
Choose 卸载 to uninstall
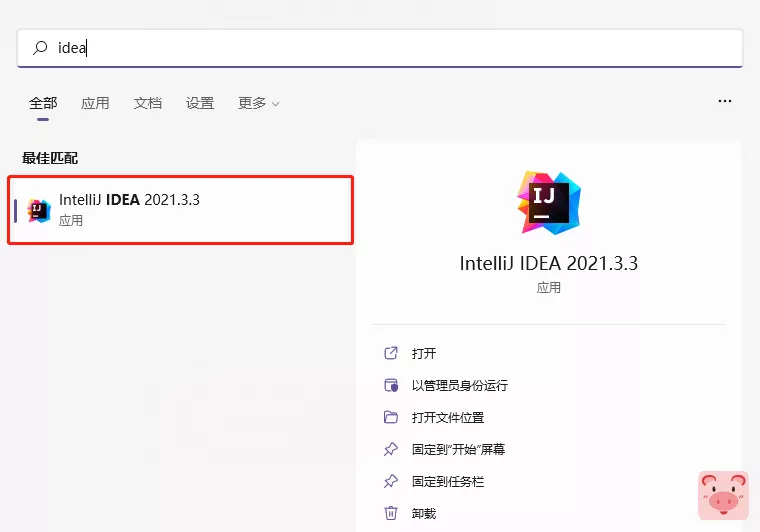point(424,513)
